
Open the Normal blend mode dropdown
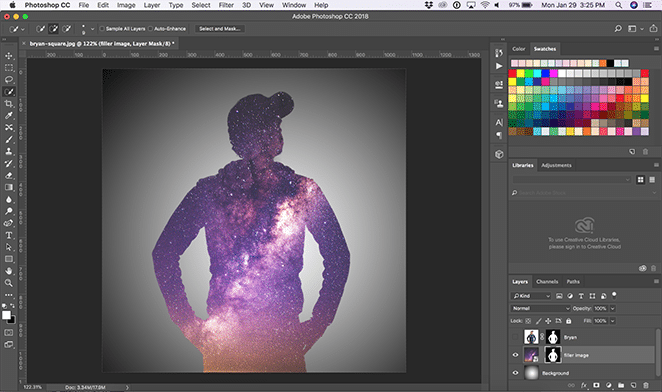[x=540, y=308]
